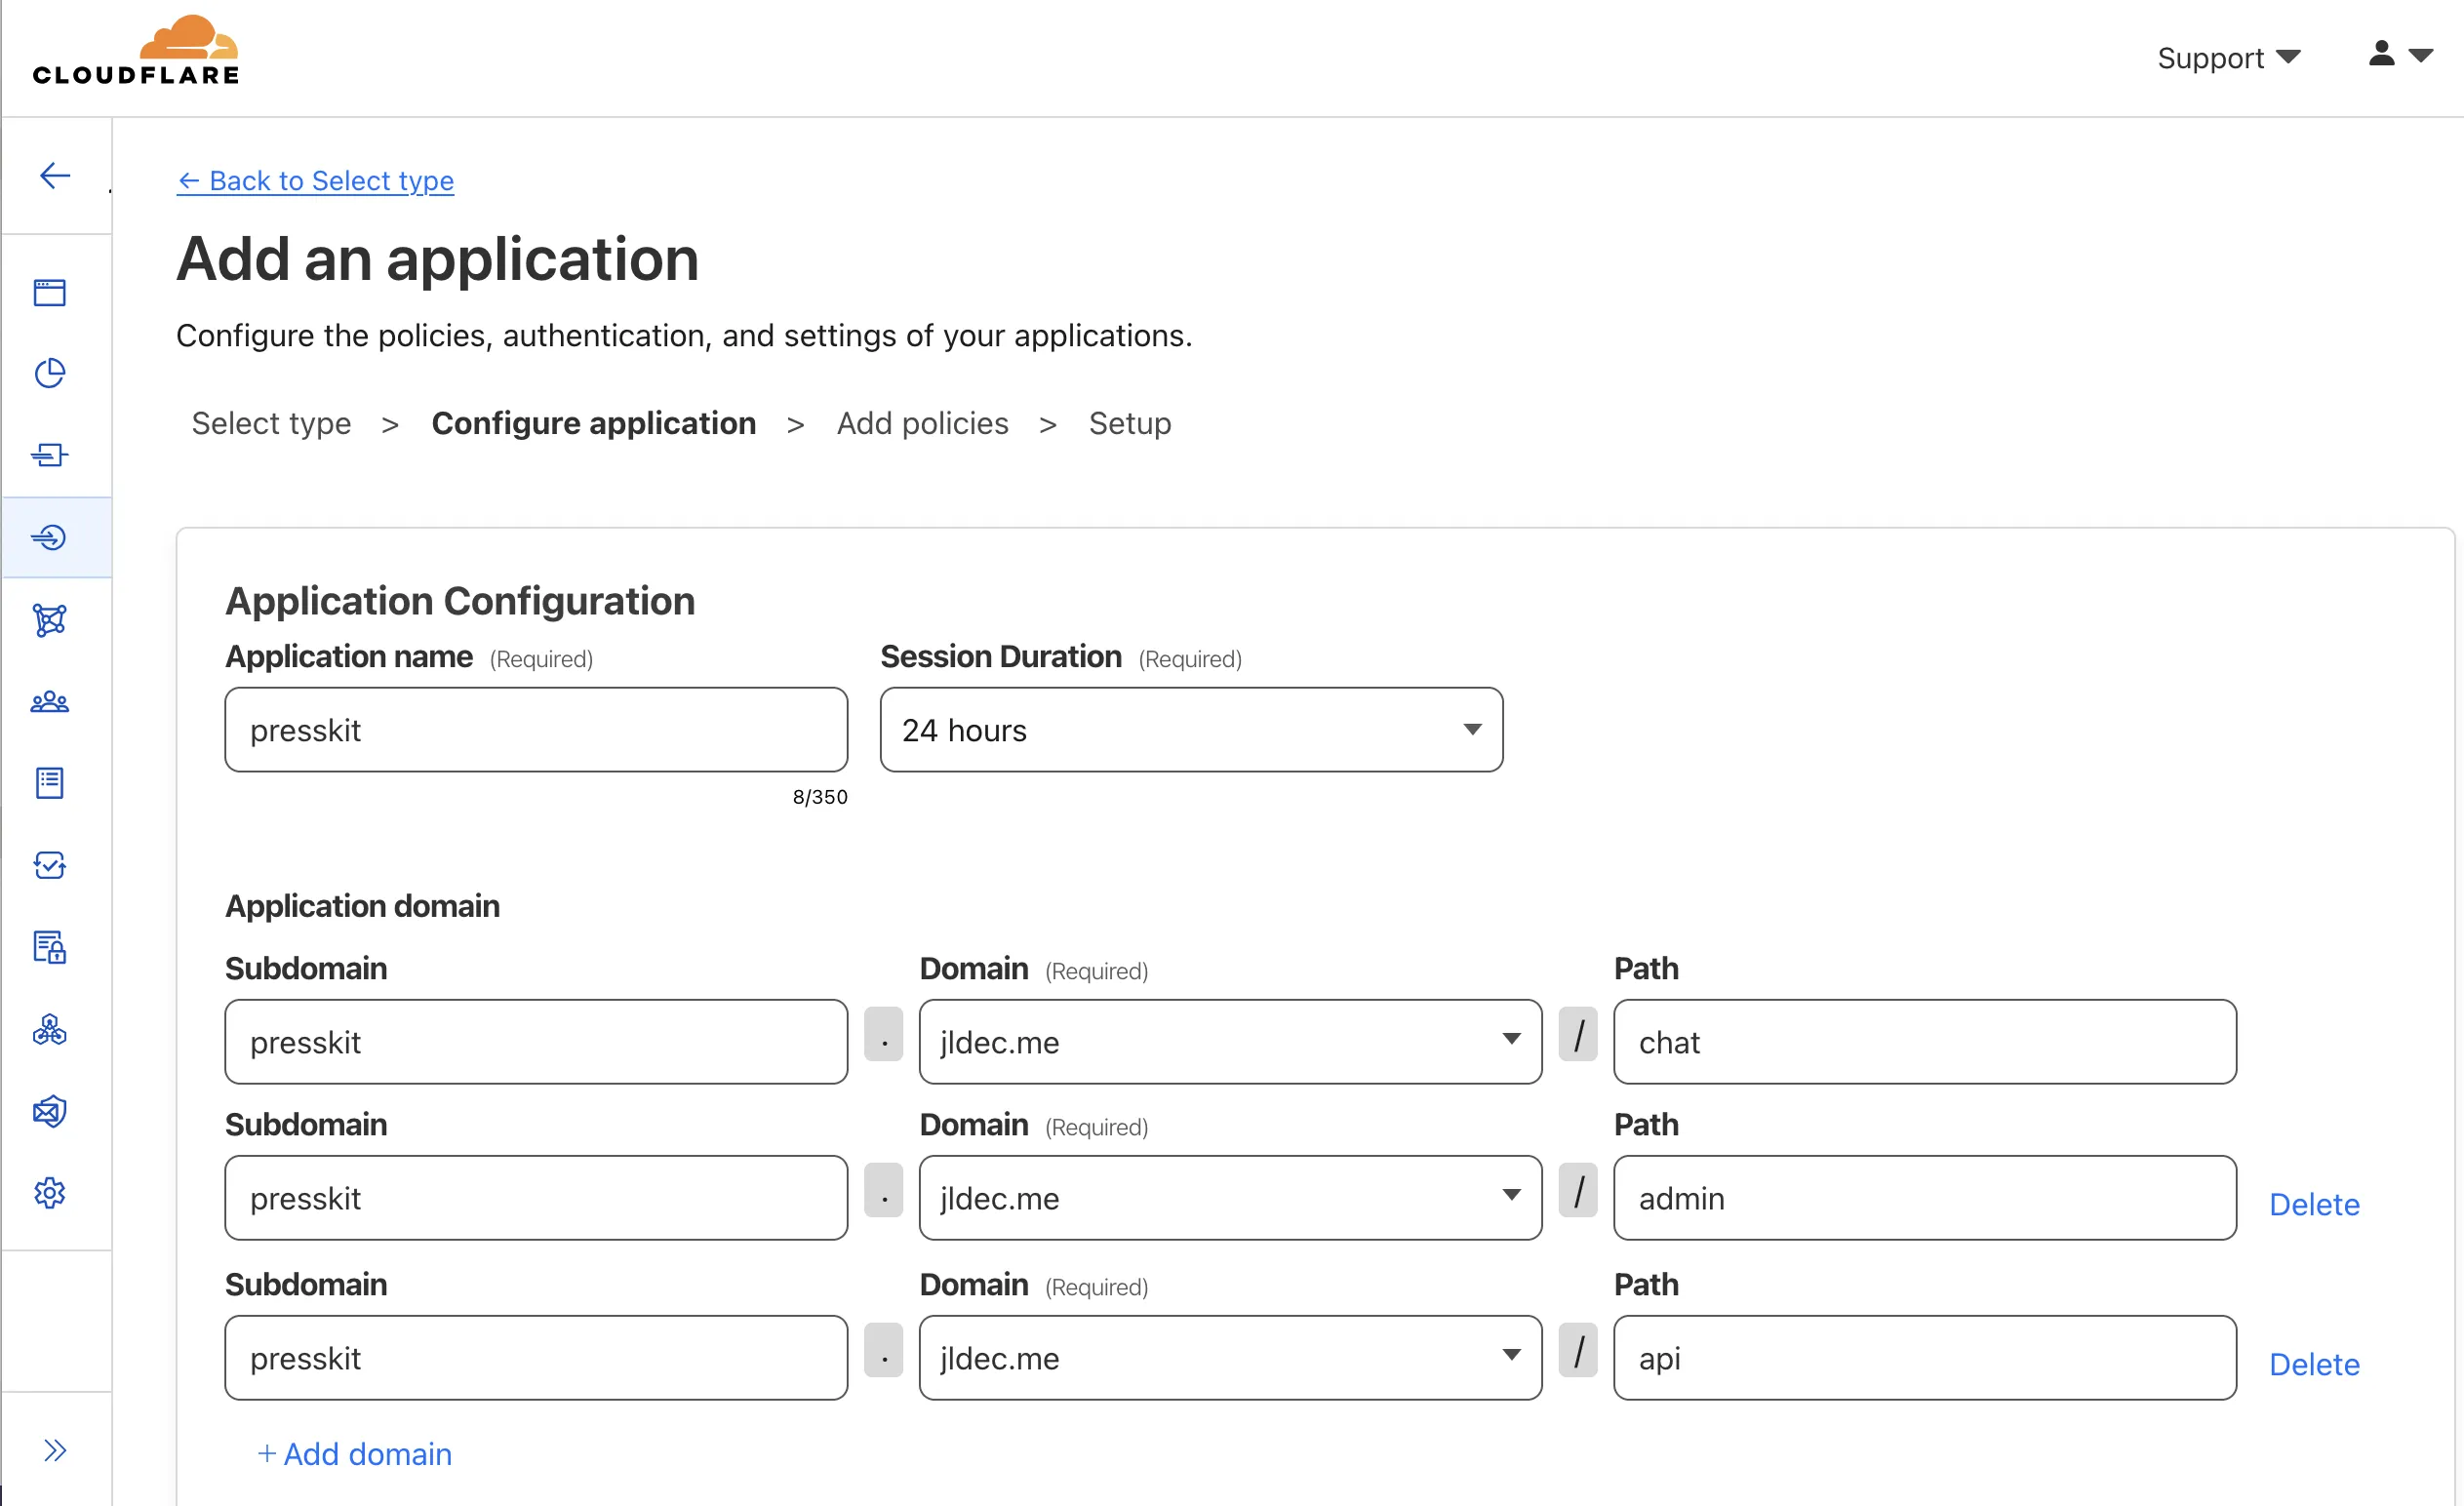Click the Application name input field

(537, 731)
